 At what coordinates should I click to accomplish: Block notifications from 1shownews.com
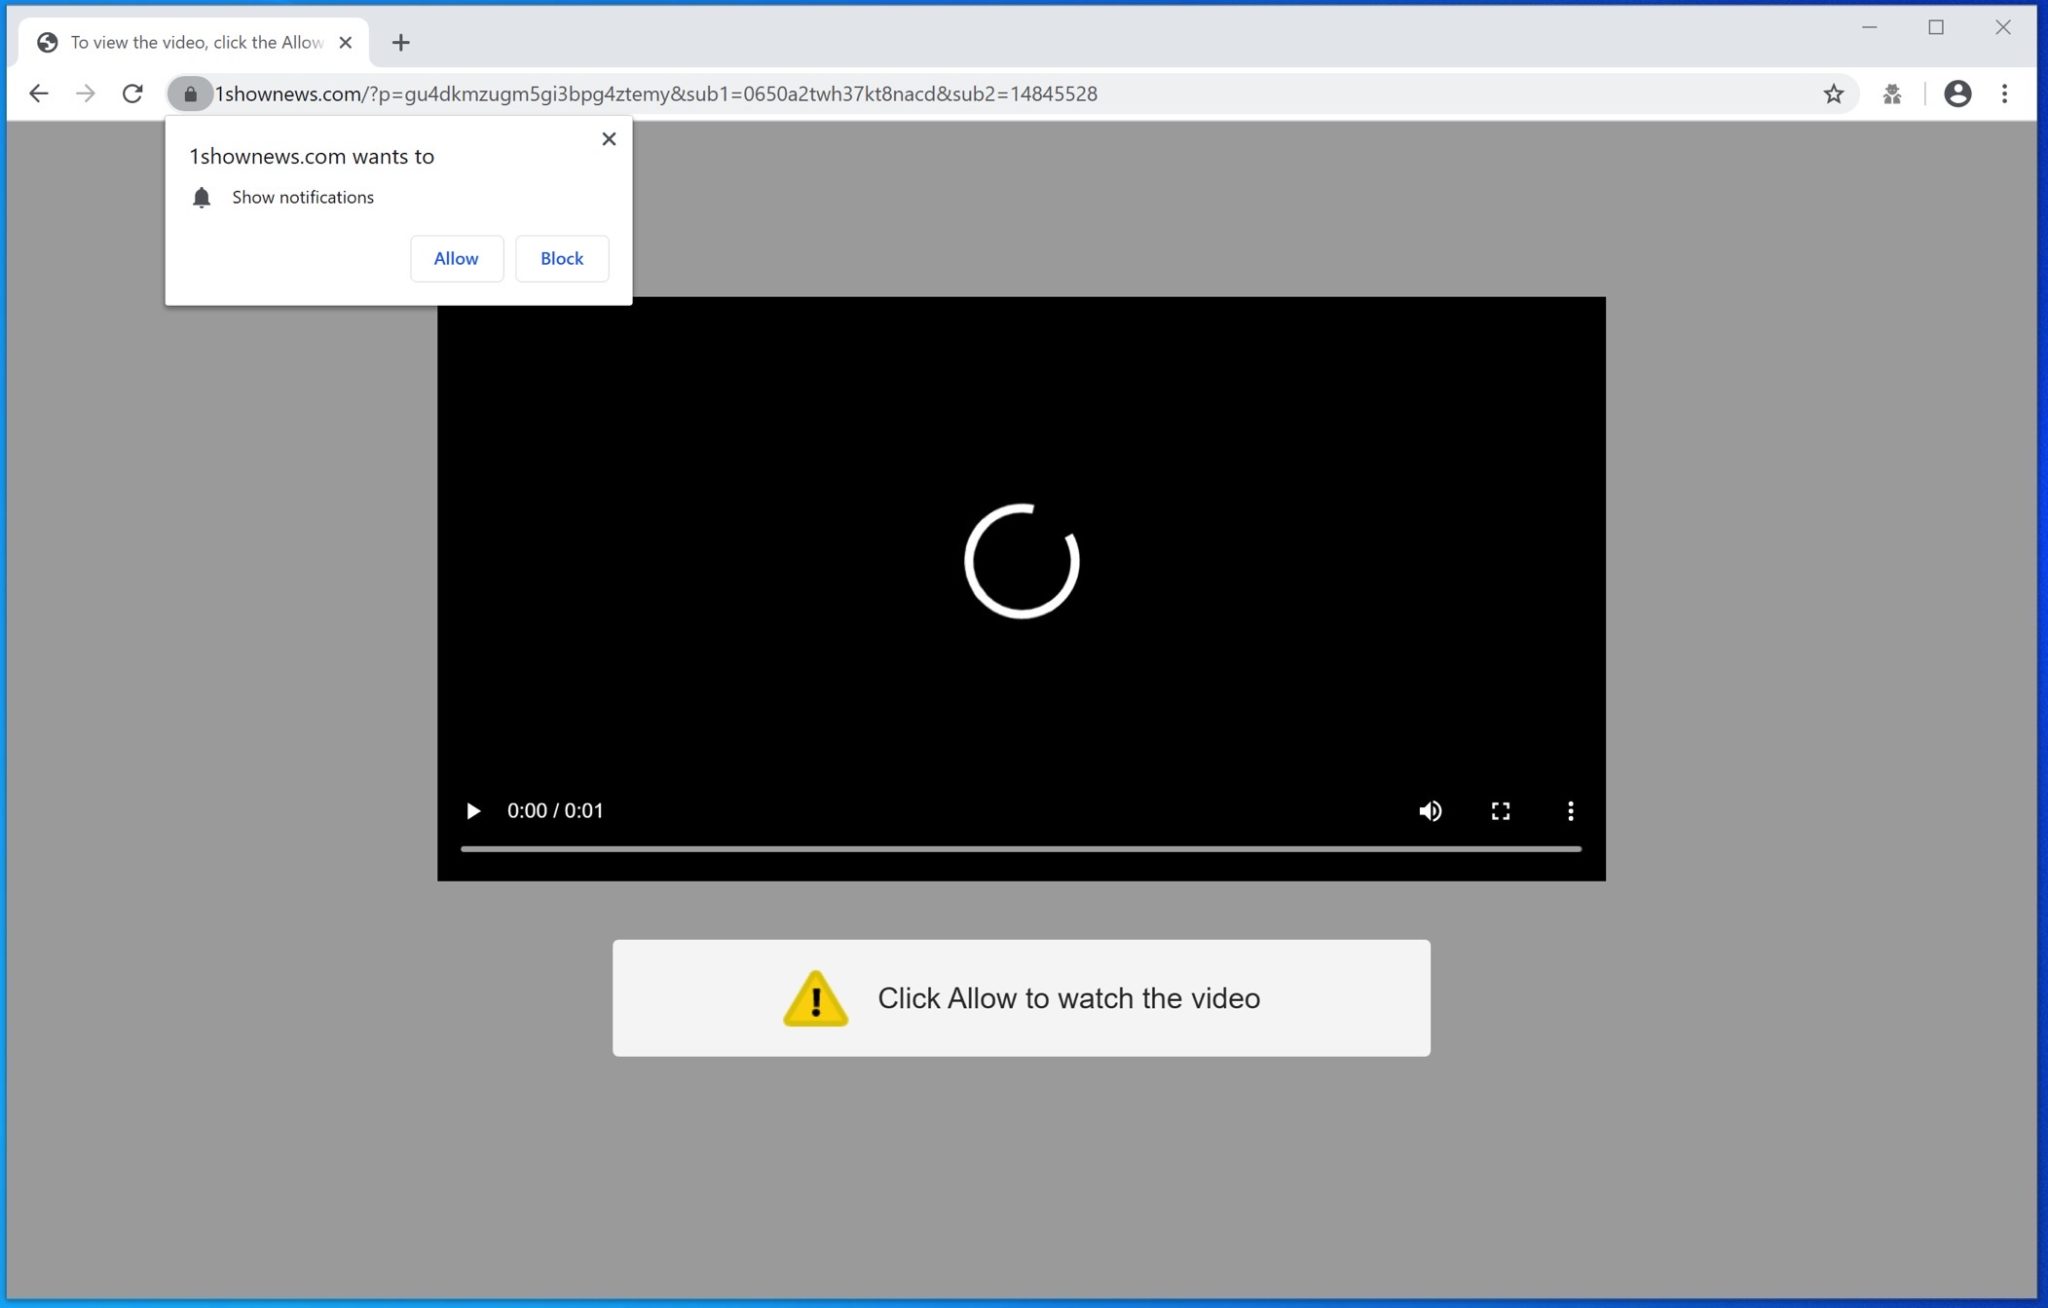point(561,259)
